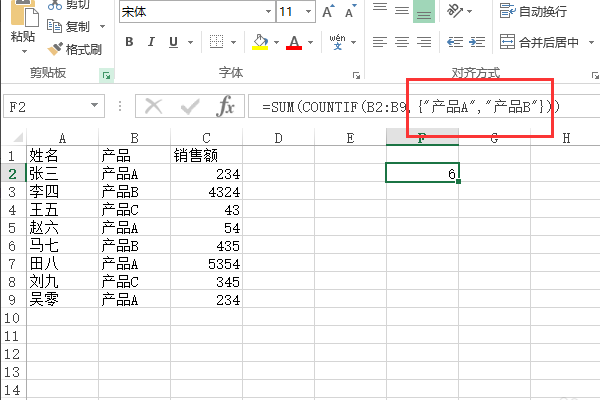Click inside the formula bar with the SUM formula
Image resolution: width=600 pixels, height=400 pixels.
coord(424,106)
